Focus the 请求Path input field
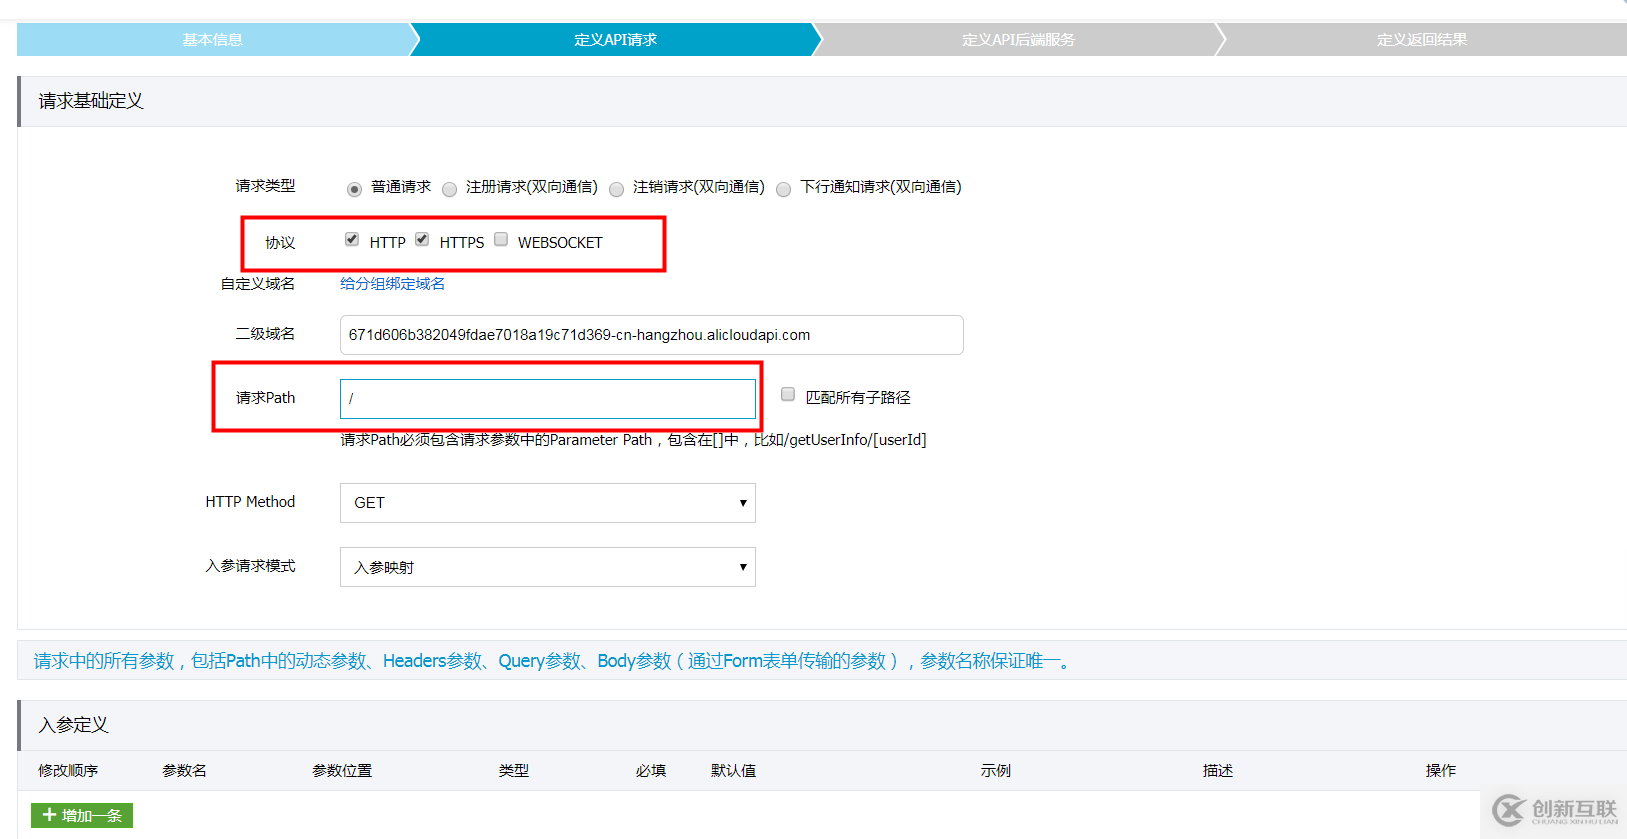 point(548,398)
